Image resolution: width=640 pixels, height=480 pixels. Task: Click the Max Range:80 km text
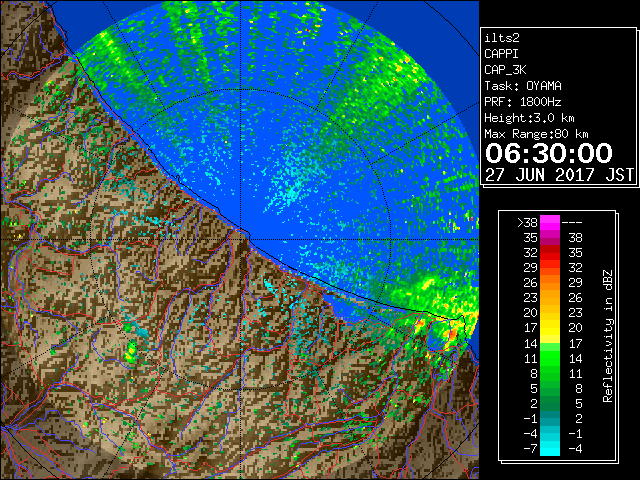click(536, 134)
